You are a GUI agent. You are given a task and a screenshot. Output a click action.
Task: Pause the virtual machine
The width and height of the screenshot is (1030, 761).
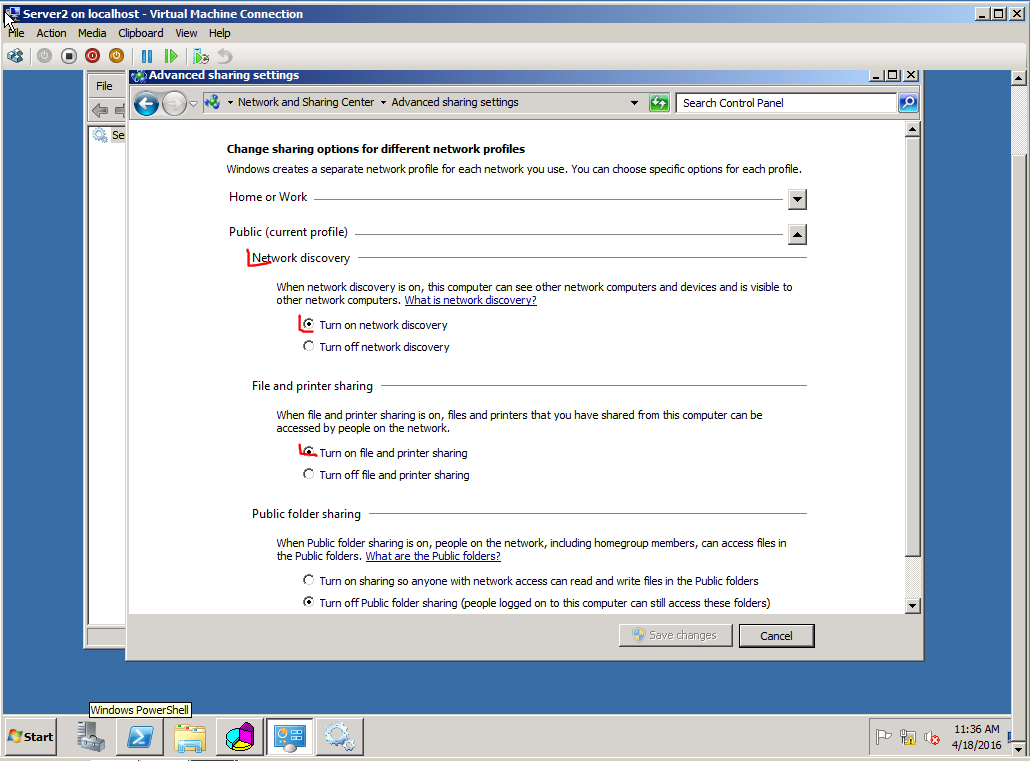click(147, 57)
